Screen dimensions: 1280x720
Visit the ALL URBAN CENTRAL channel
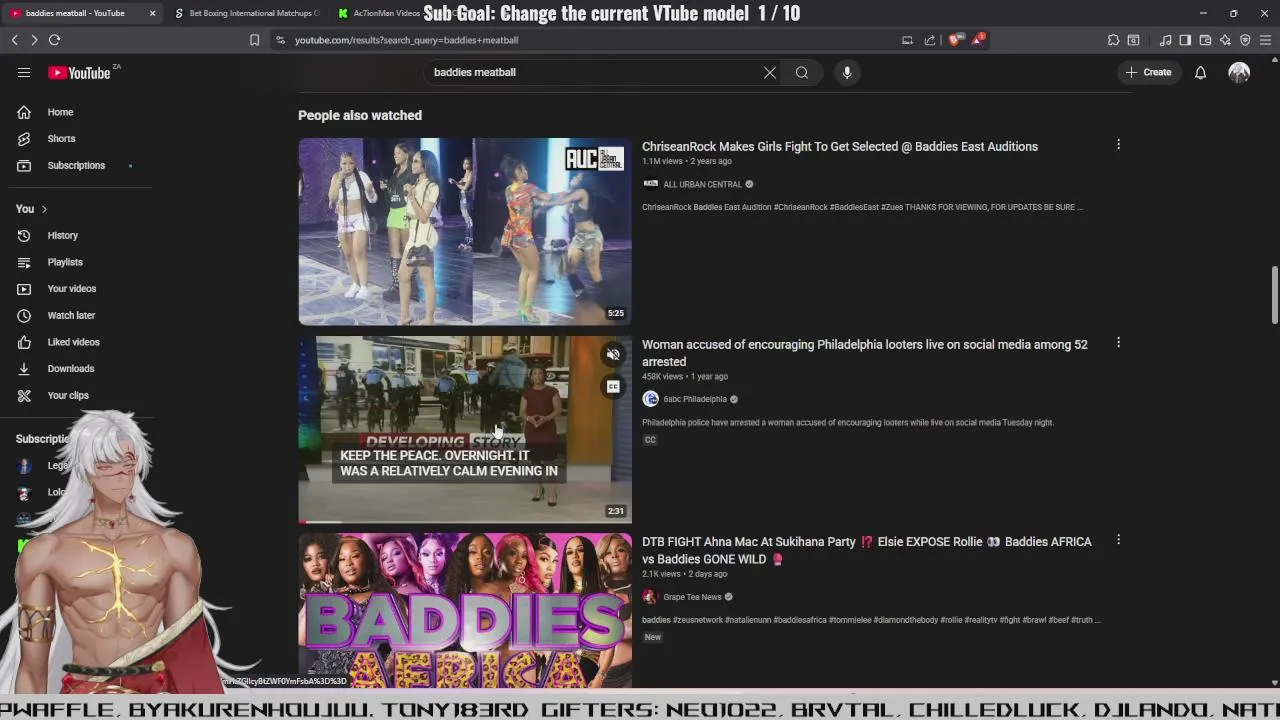click(702, 184)
